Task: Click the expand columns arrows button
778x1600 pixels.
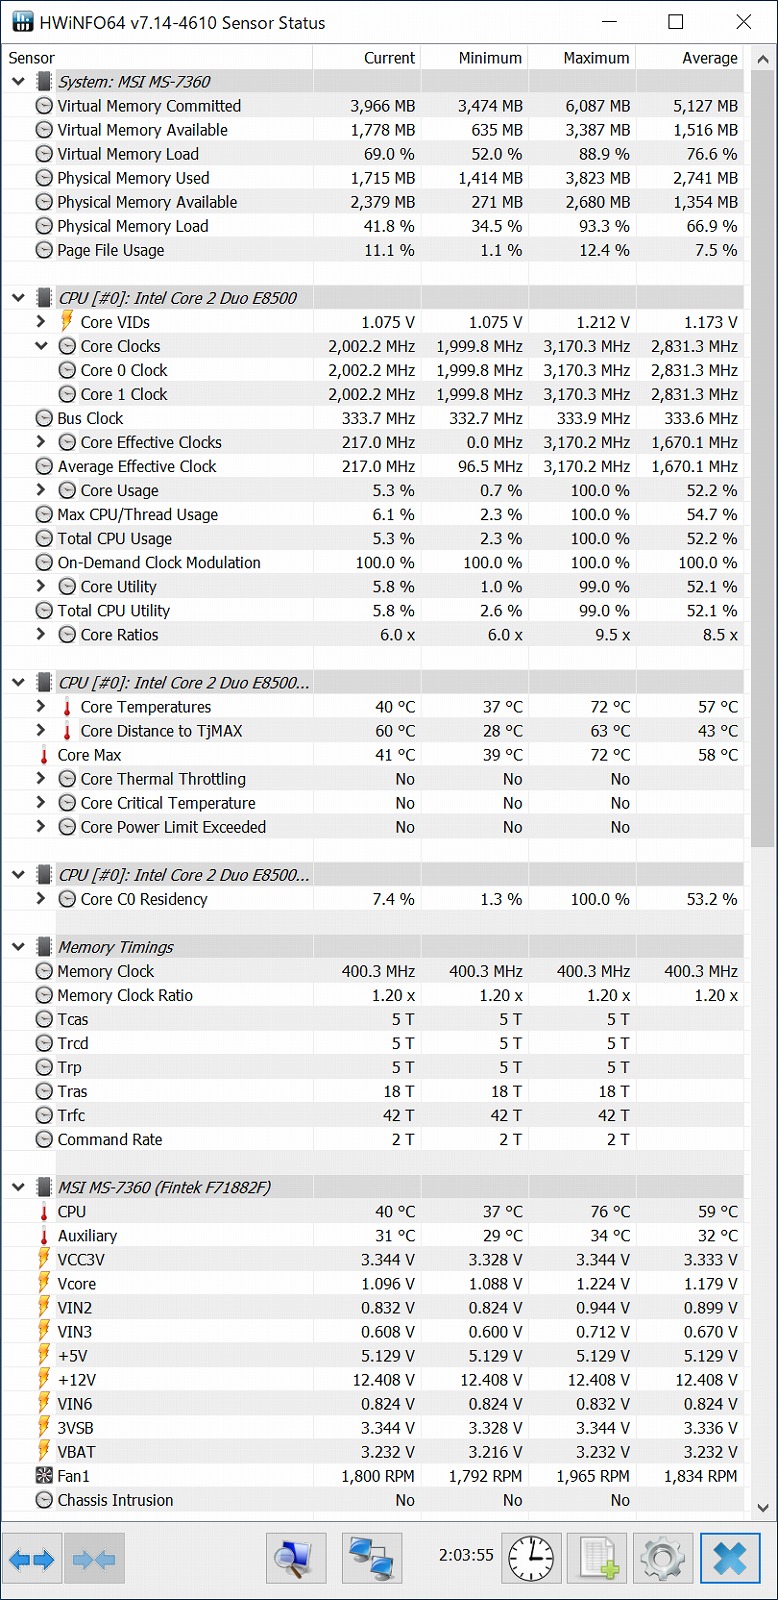Action: click(x=33, y=1558)
